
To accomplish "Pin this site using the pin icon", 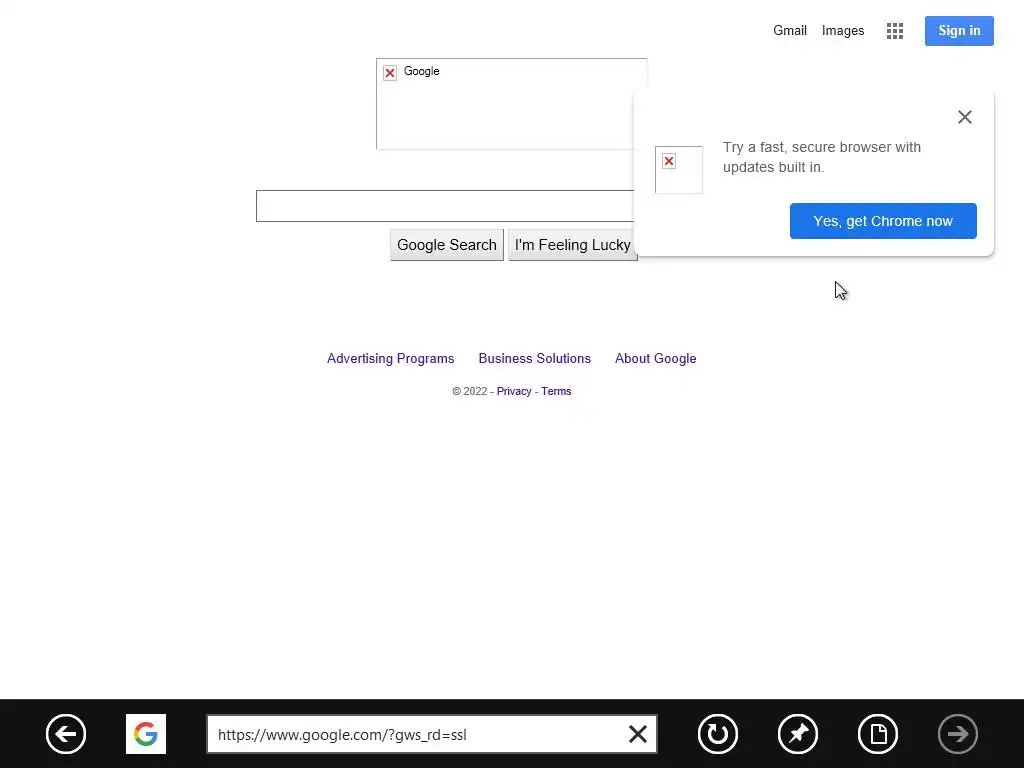I will coord(798,734).
